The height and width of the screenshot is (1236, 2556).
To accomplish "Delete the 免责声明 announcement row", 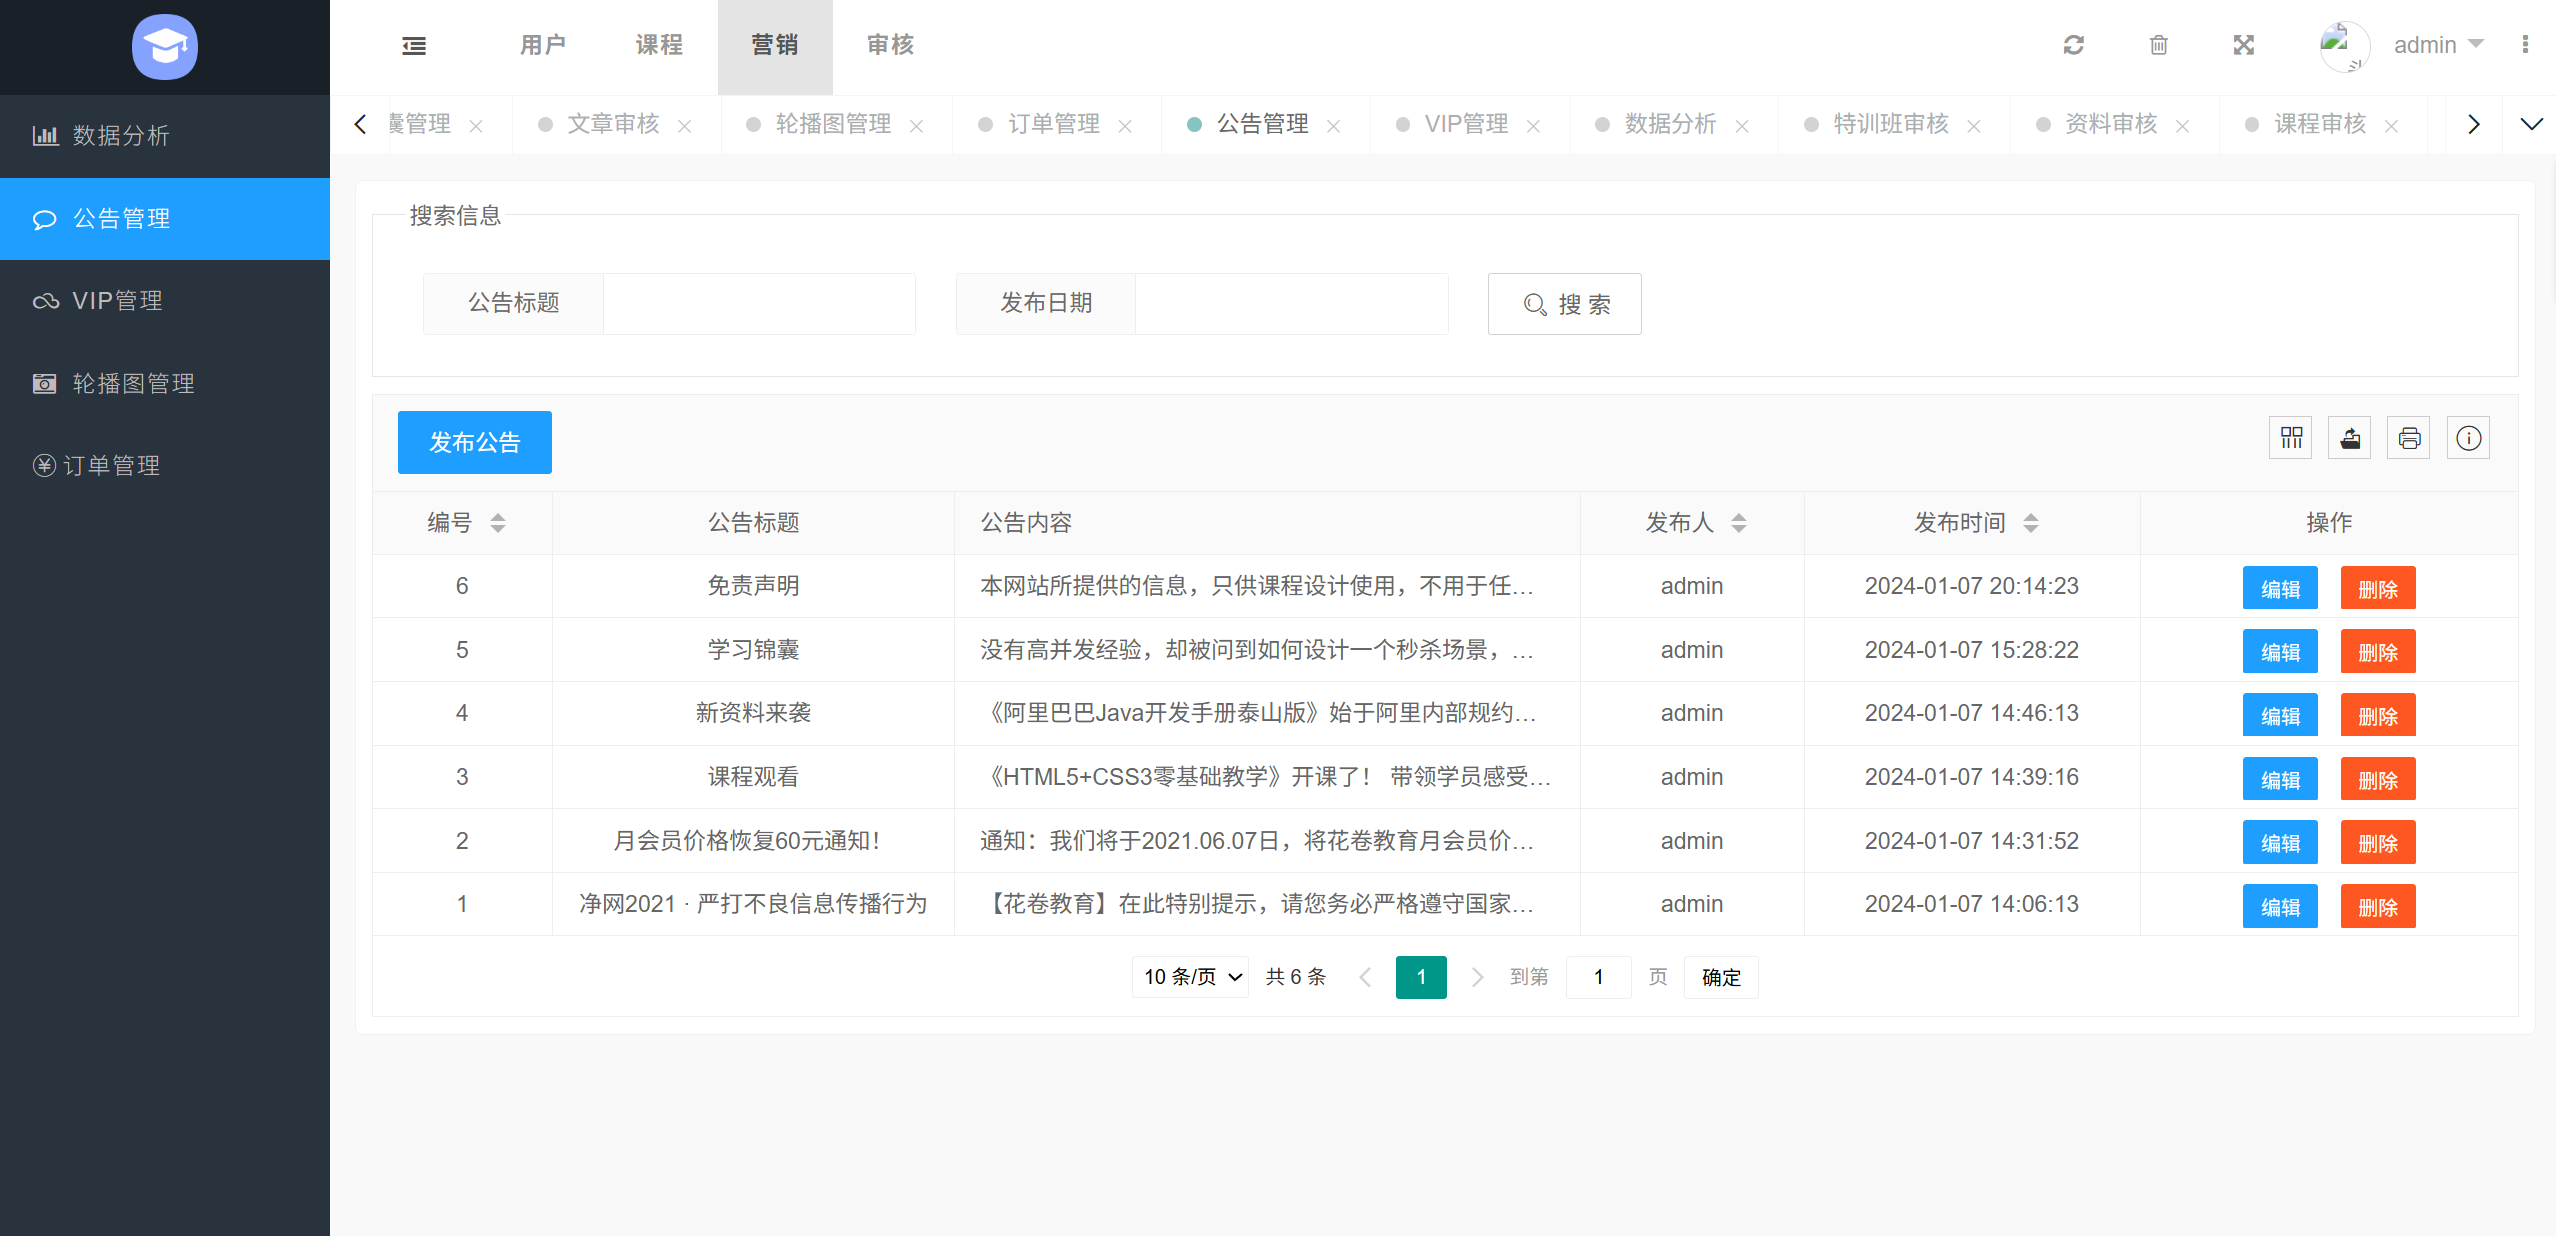I will [x=2377, y=588].
